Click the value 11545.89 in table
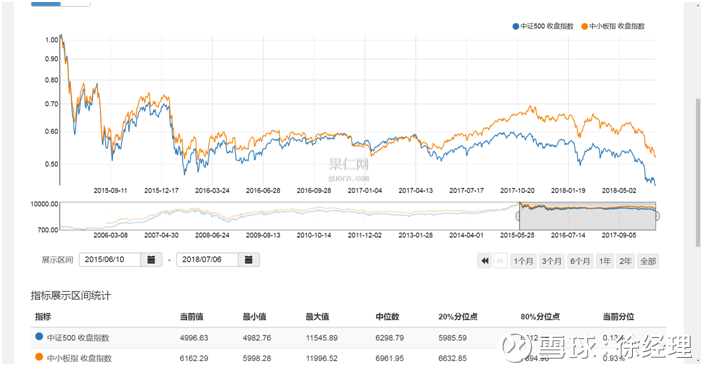The height and width of the screenshot is (366, 703). [321, 338]
